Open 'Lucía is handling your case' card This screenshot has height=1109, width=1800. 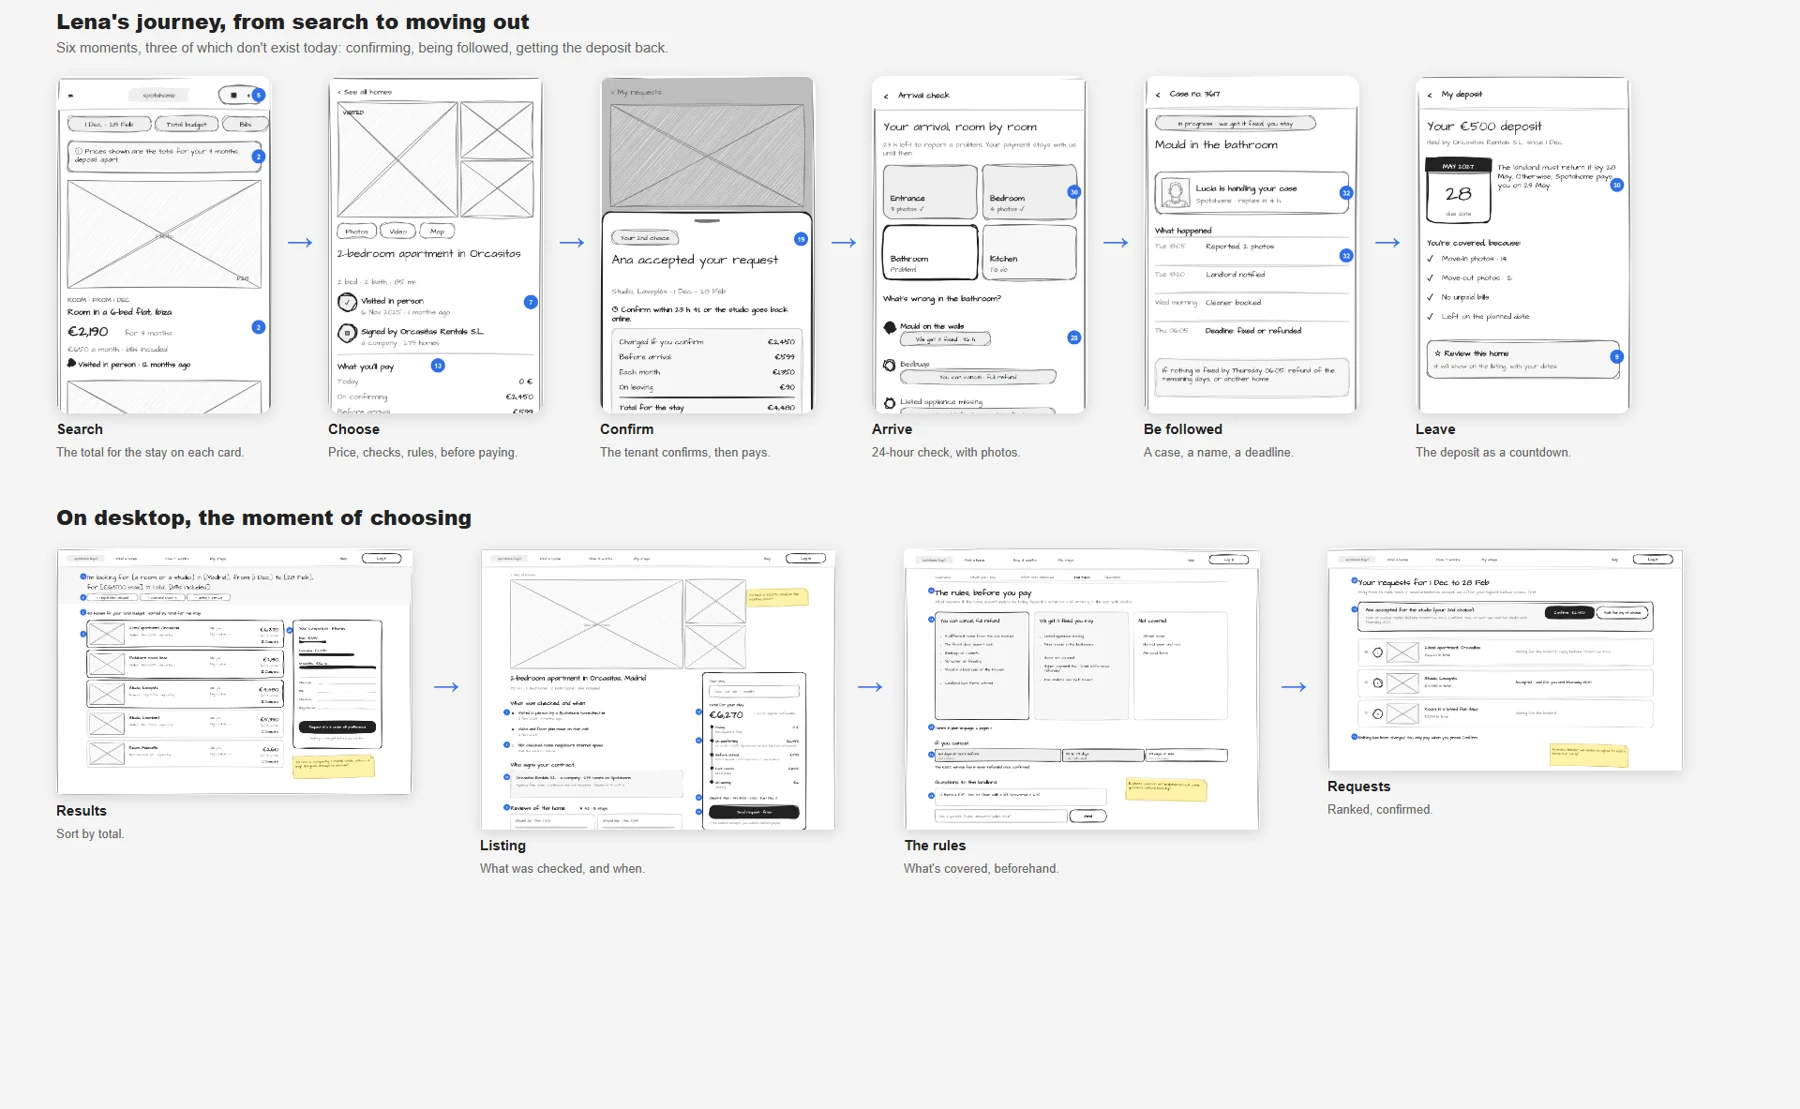(x=1252, y=193)
